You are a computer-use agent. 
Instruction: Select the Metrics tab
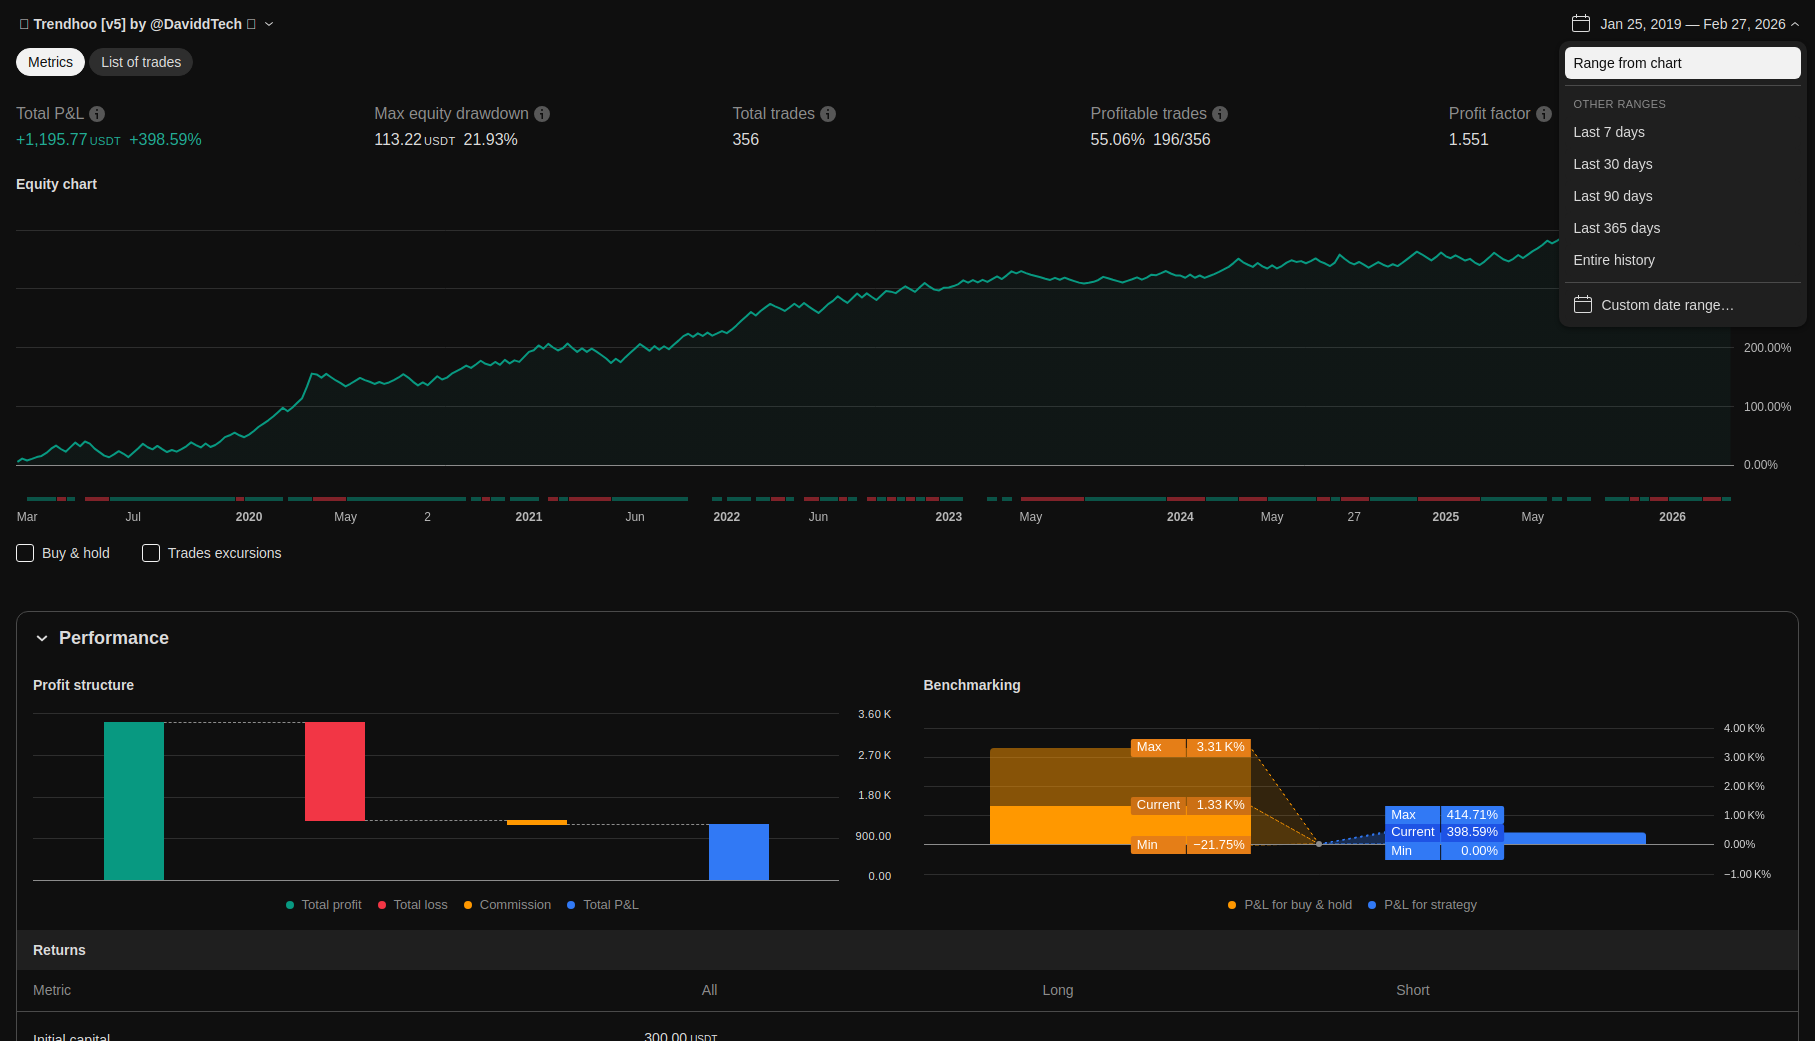50,62
